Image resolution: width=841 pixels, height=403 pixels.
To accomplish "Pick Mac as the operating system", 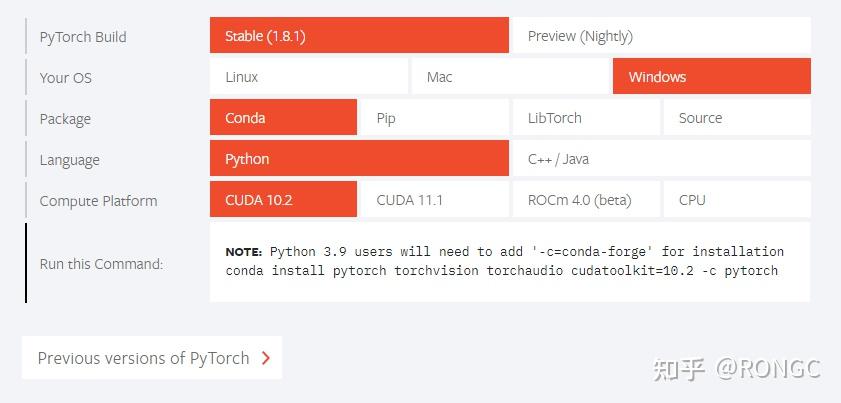I will coord(510,76).
